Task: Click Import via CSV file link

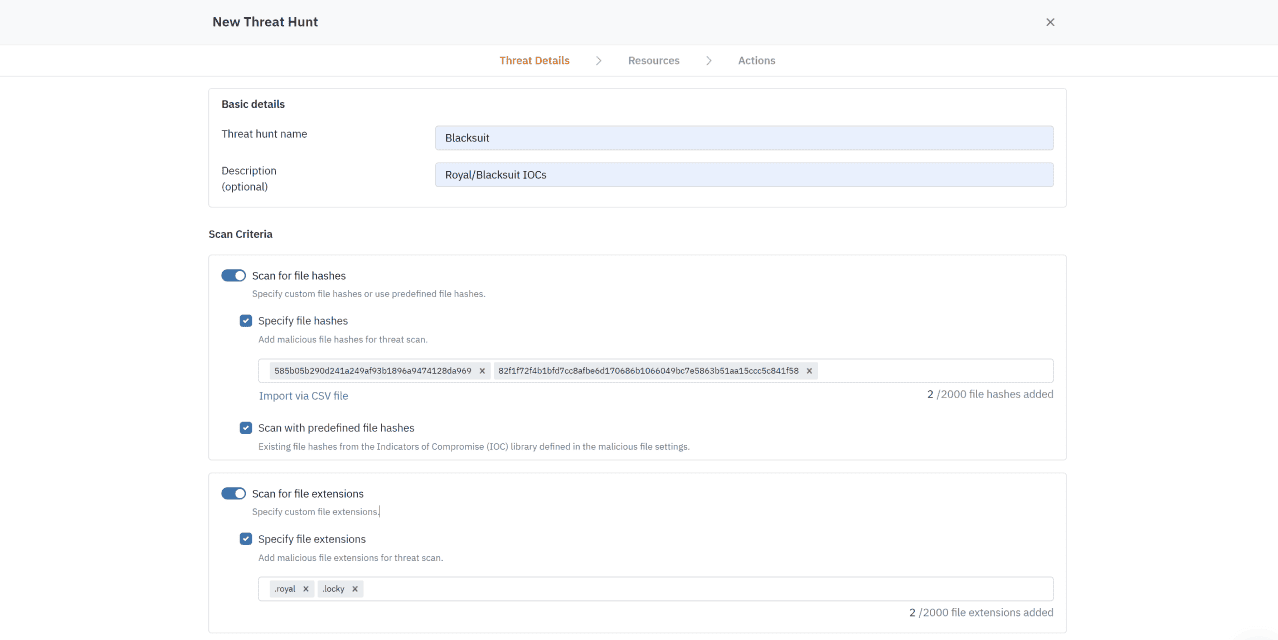Action: [x=303, y=396]
